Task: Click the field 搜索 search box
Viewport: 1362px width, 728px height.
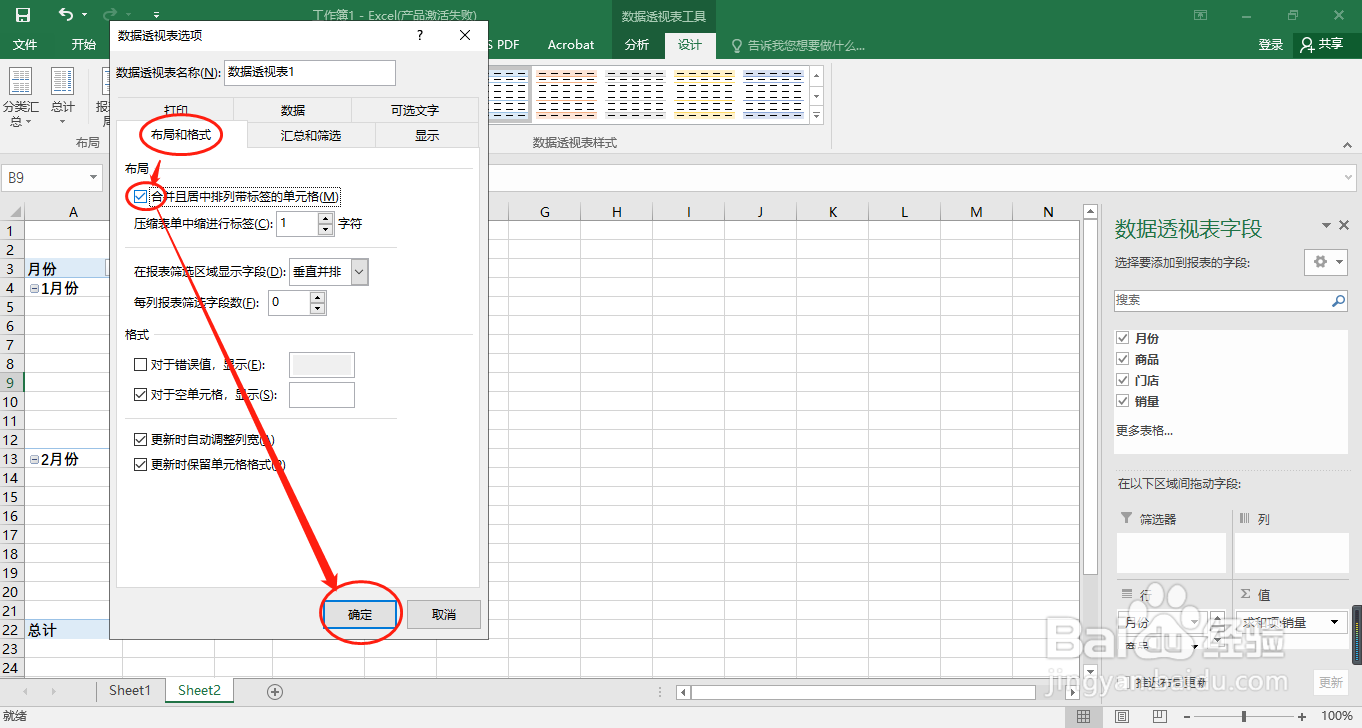Action: 1231,300
